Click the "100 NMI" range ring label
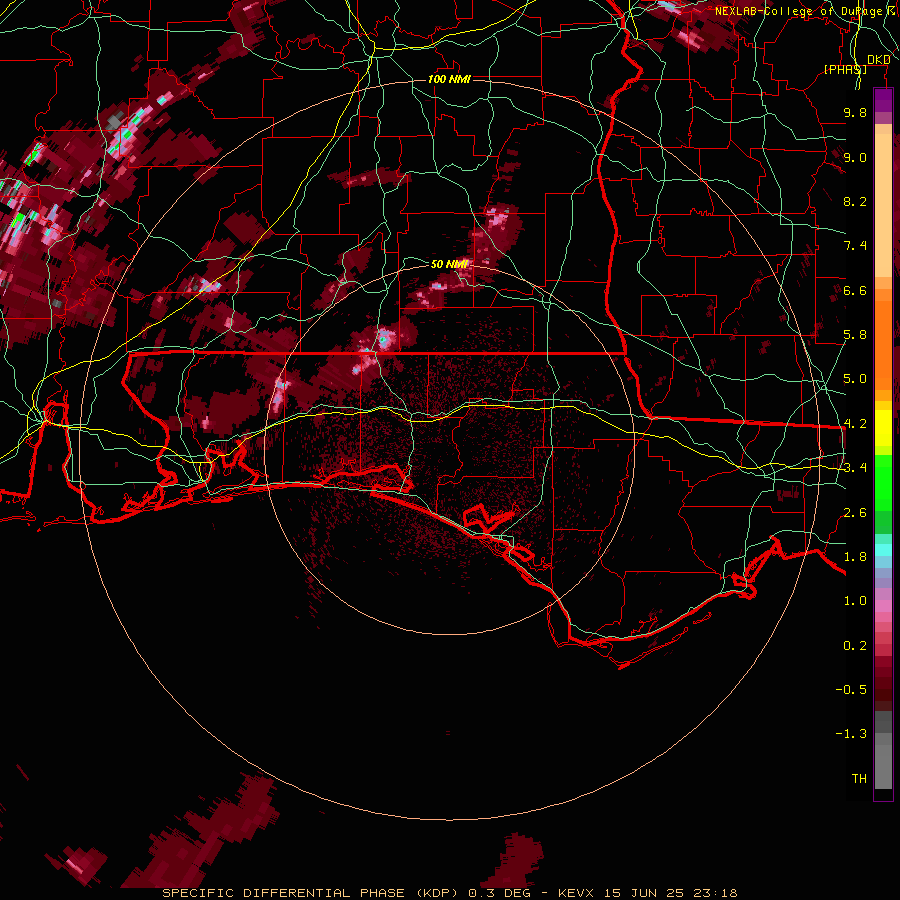Screen dimensions: 900x900 tap(449, 79)
